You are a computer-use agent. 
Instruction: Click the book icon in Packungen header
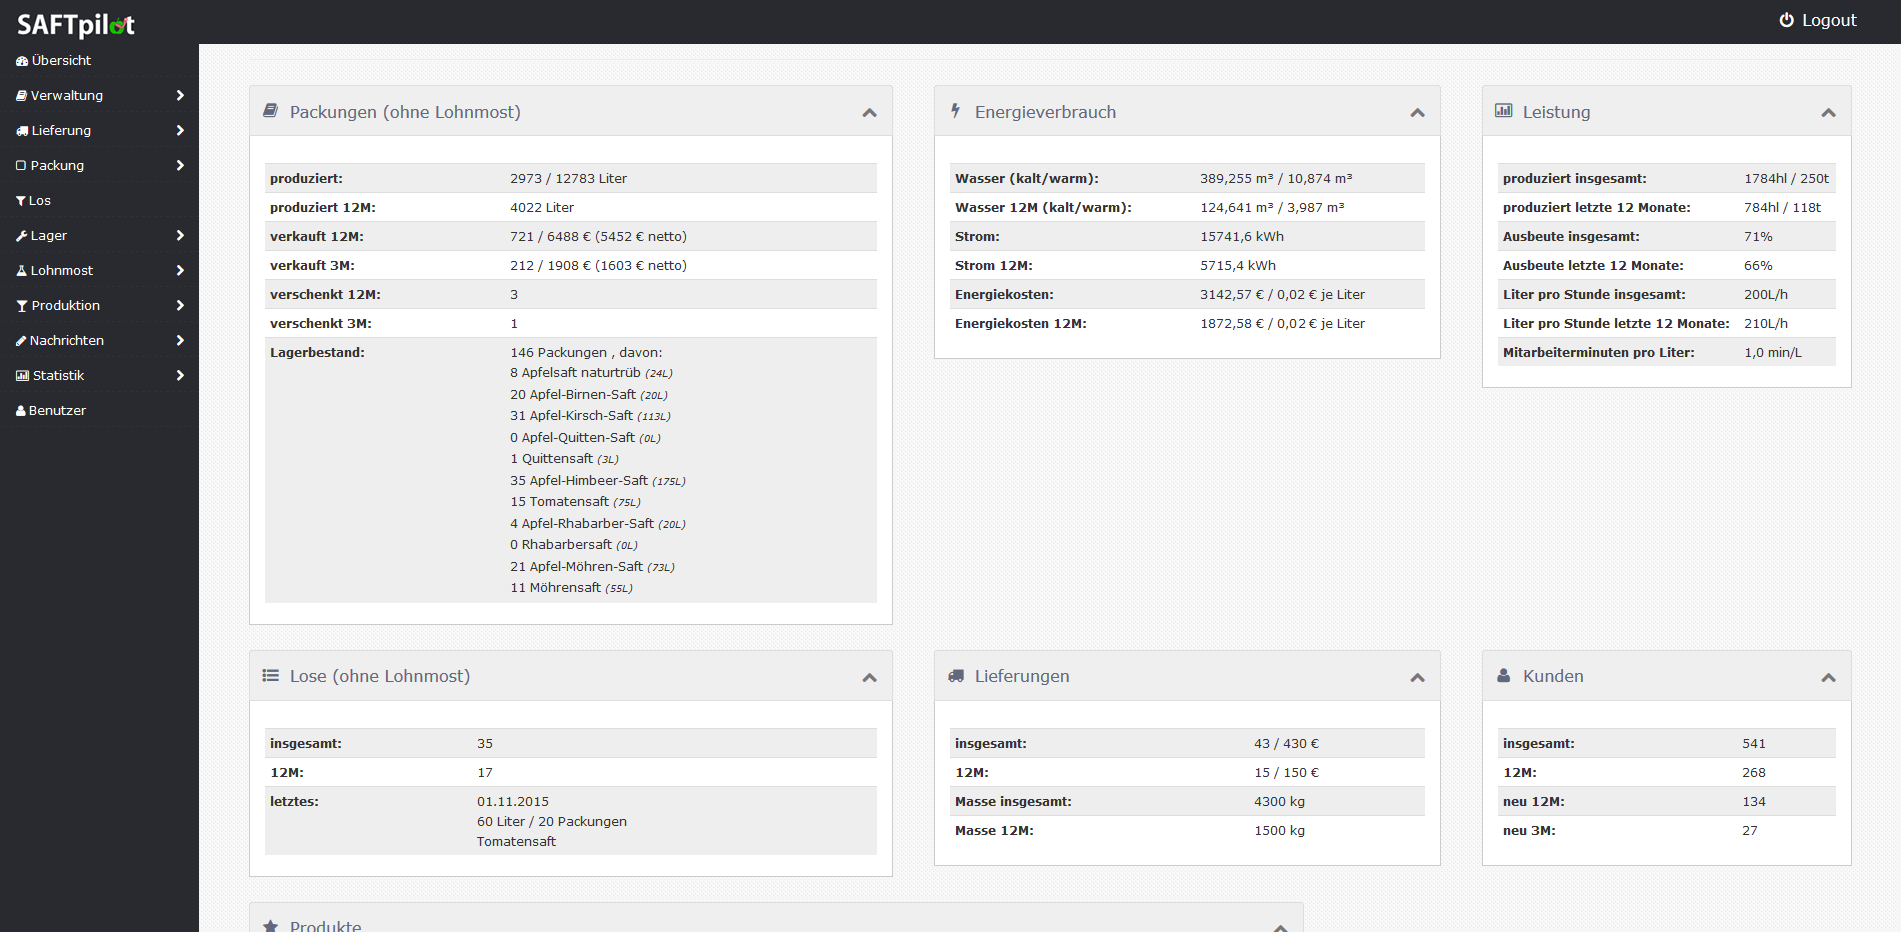pos(270,111)
